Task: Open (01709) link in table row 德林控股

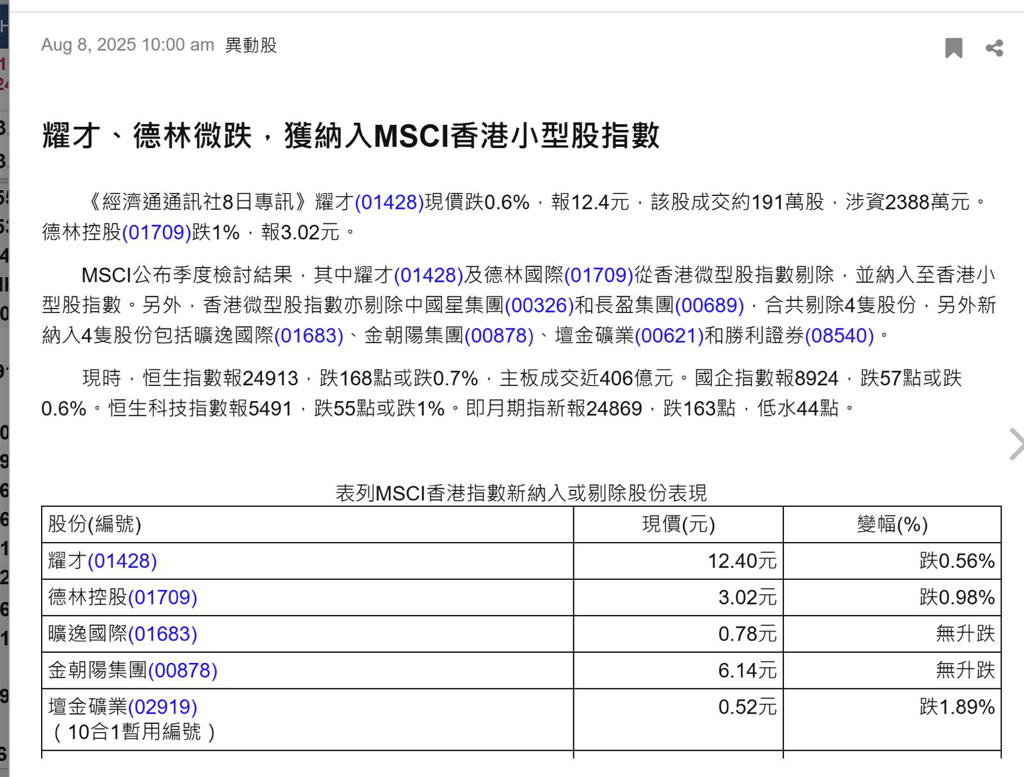Action: 163,597
